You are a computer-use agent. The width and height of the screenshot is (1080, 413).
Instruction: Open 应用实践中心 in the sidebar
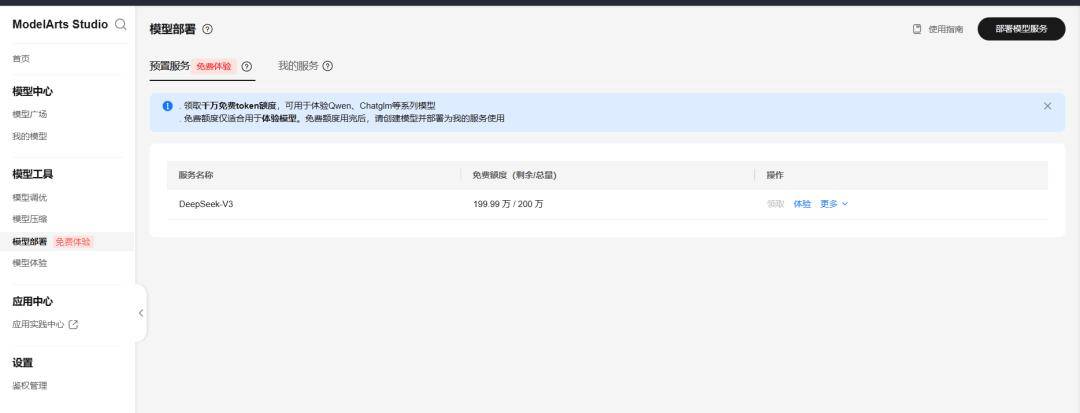(38, 324)
